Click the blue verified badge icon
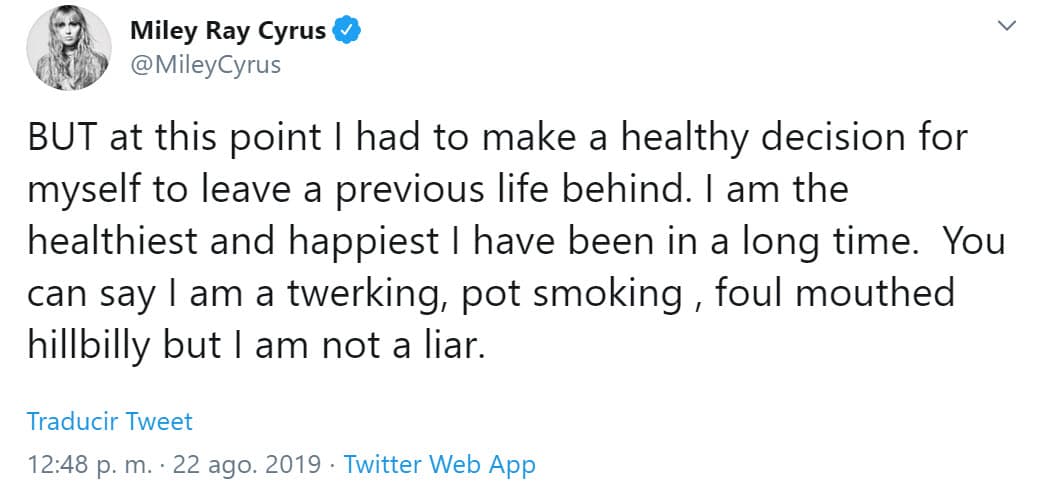 (346, 32)
